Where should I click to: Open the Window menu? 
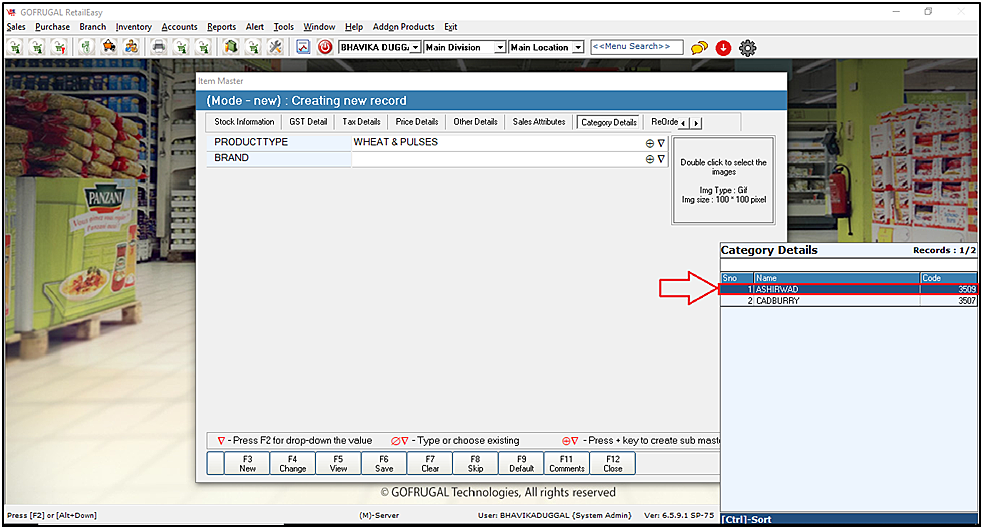tap(319, 27)
